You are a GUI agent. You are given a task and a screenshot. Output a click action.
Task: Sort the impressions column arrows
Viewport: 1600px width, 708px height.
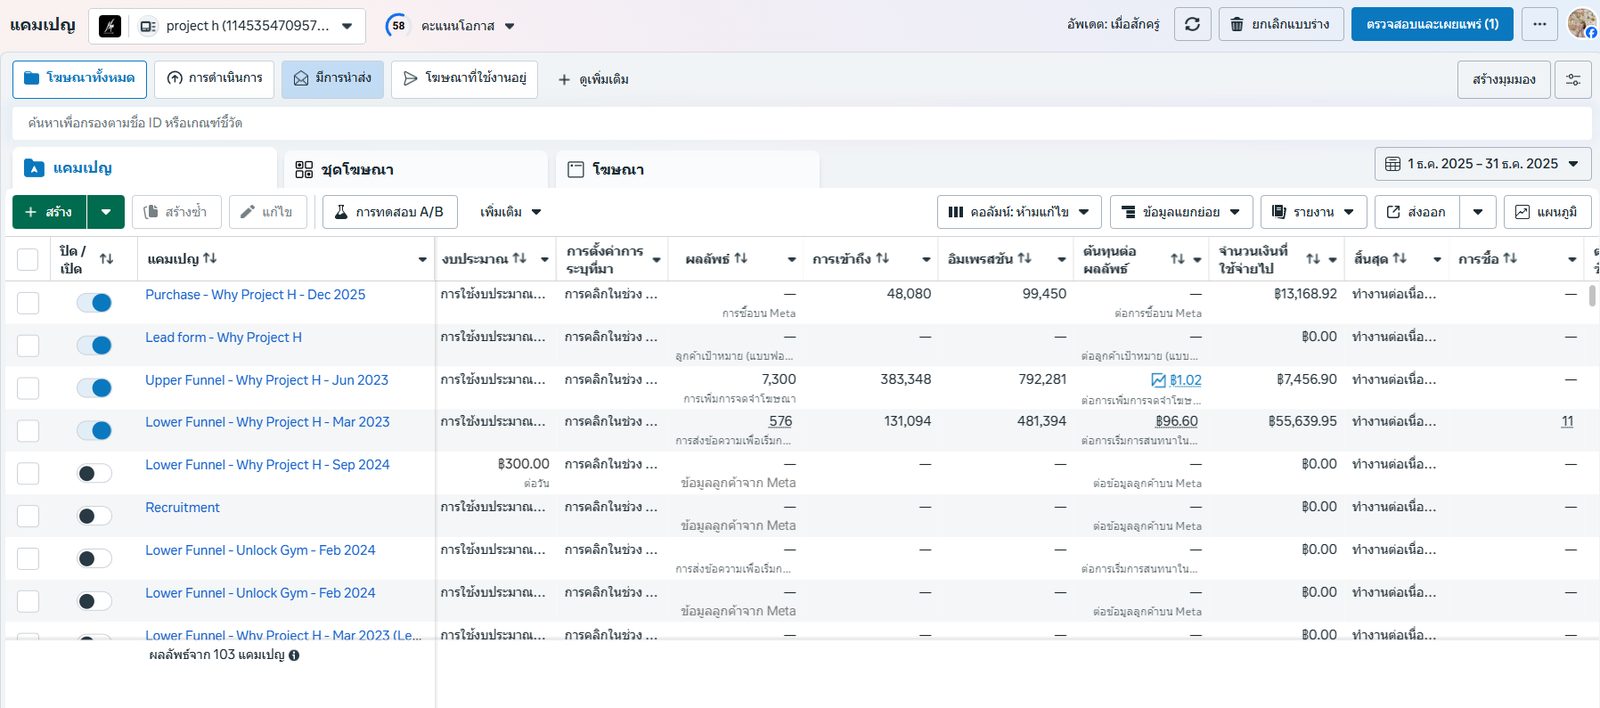click(x=1024, y=258)
